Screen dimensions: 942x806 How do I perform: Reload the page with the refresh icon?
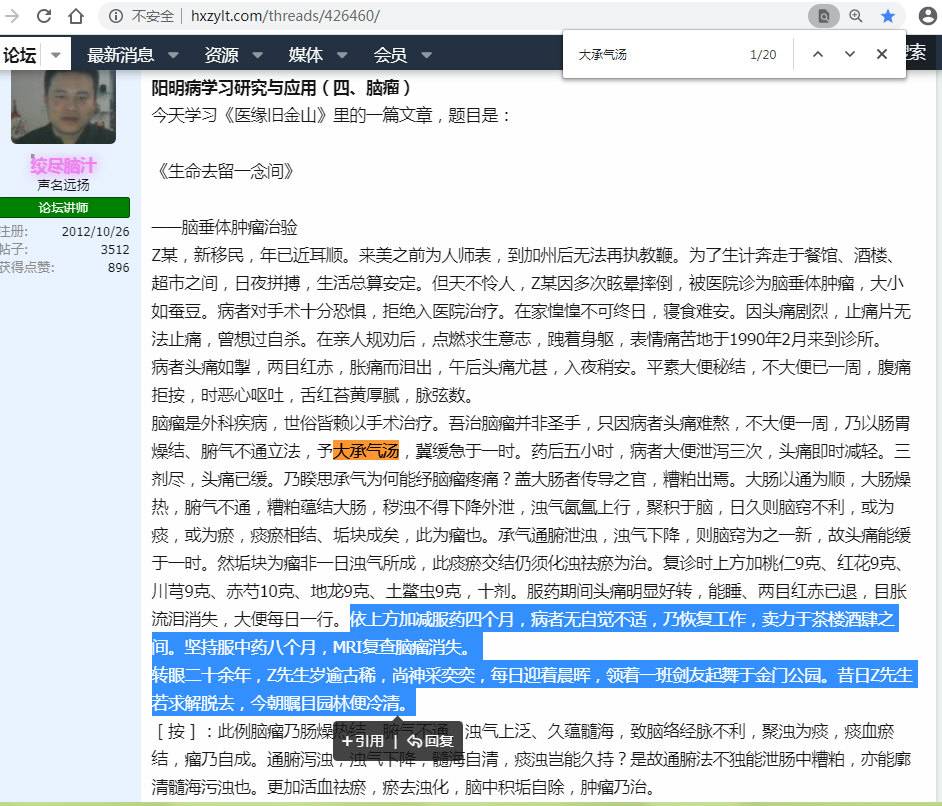pos(44,16)
